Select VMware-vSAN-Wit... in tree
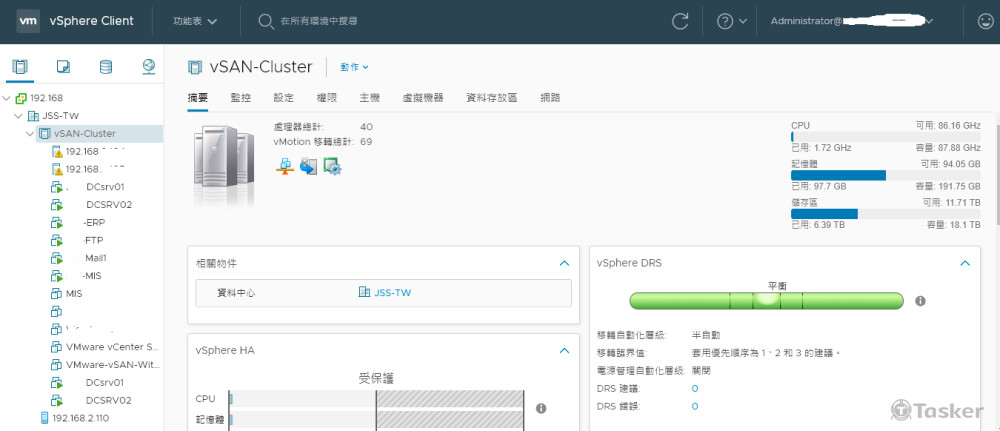1000x431 pixels. [x=112, y=365]
